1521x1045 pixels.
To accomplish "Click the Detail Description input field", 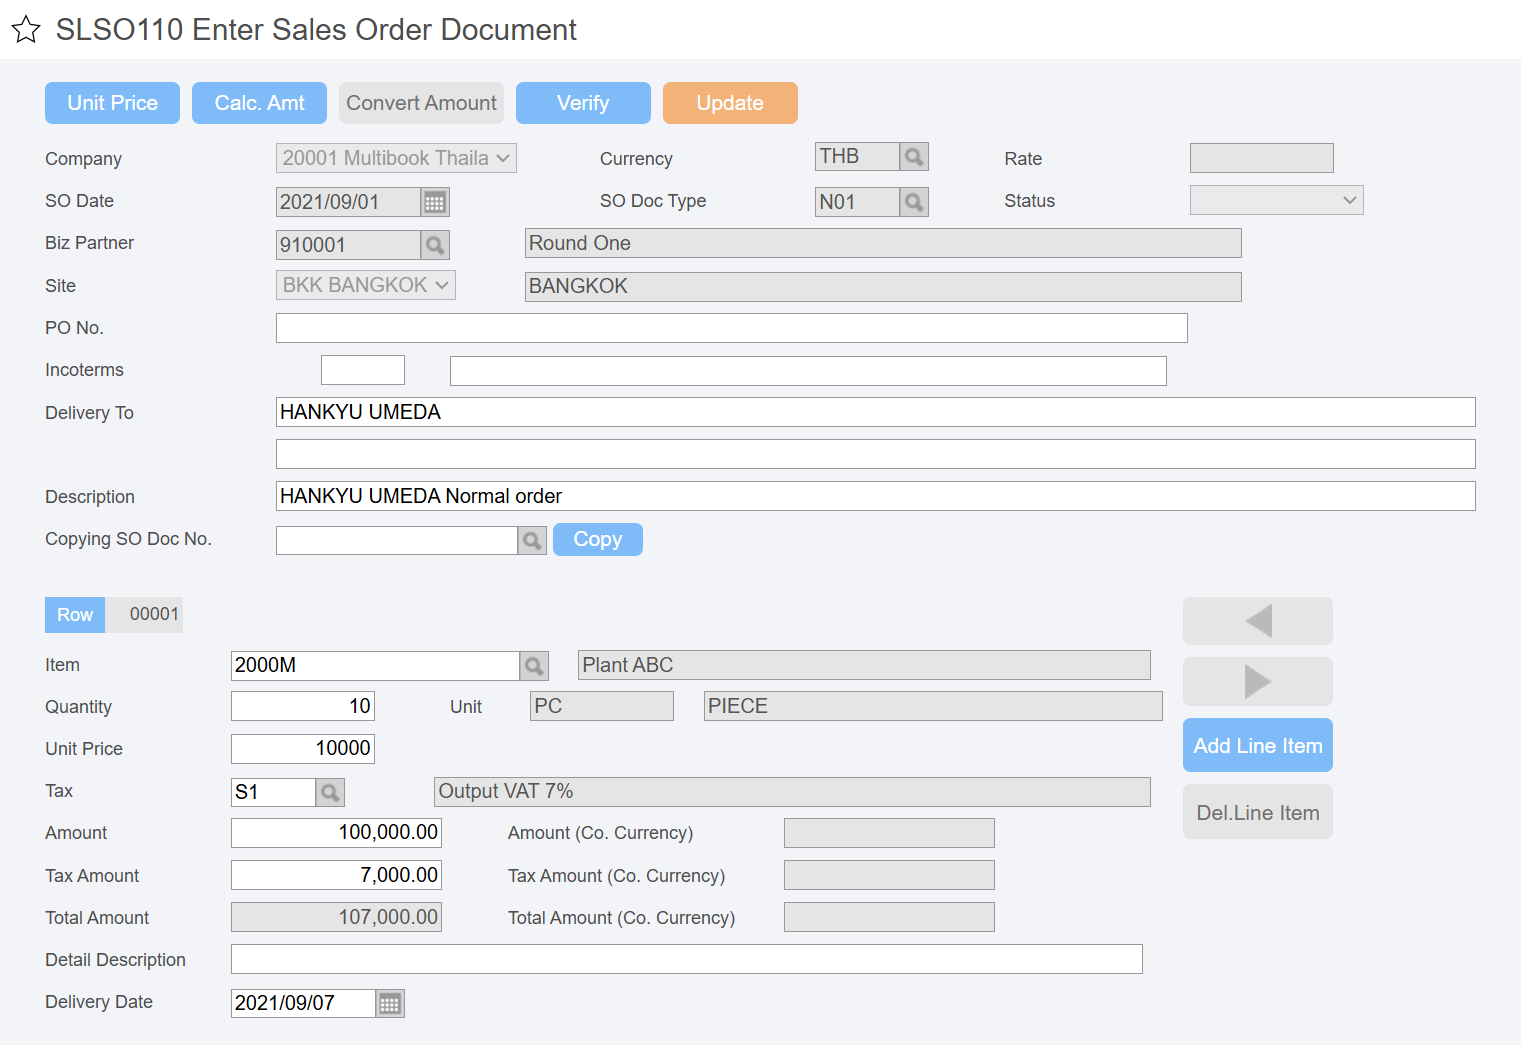I will coord(687,959).
